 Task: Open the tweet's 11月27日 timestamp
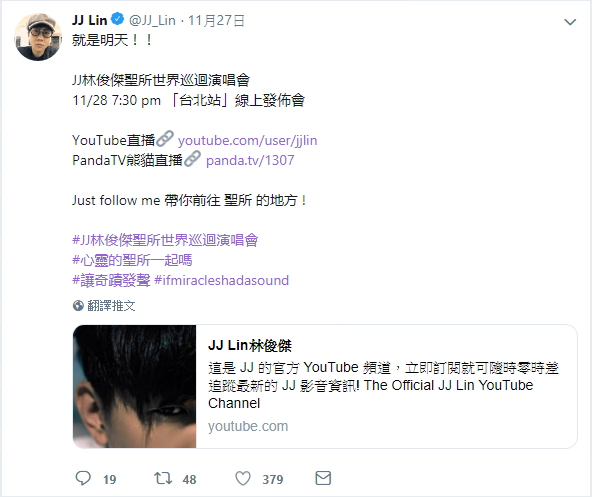click(x=216, y=20)
